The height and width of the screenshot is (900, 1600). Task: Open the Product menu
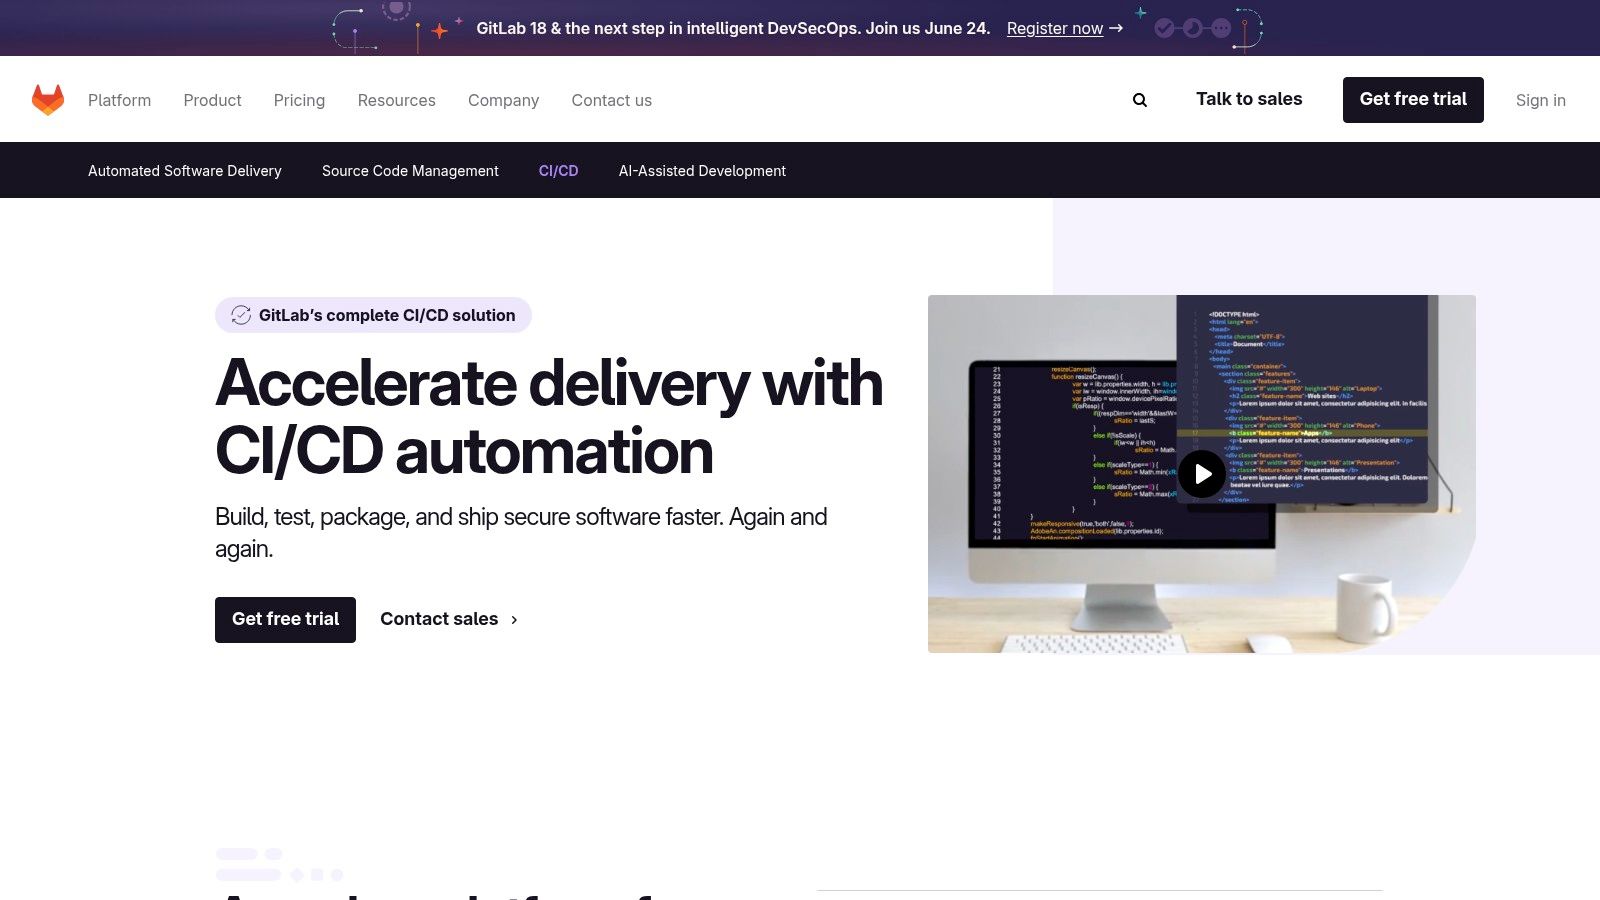coord(212,100)
